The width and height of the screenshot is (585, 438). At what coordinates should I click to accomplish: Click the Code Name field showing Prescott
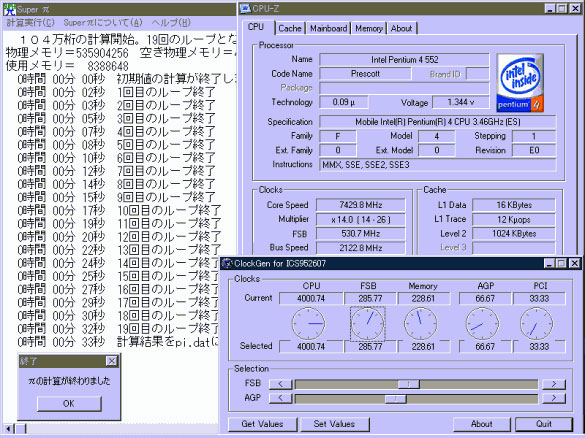point(365,74)
